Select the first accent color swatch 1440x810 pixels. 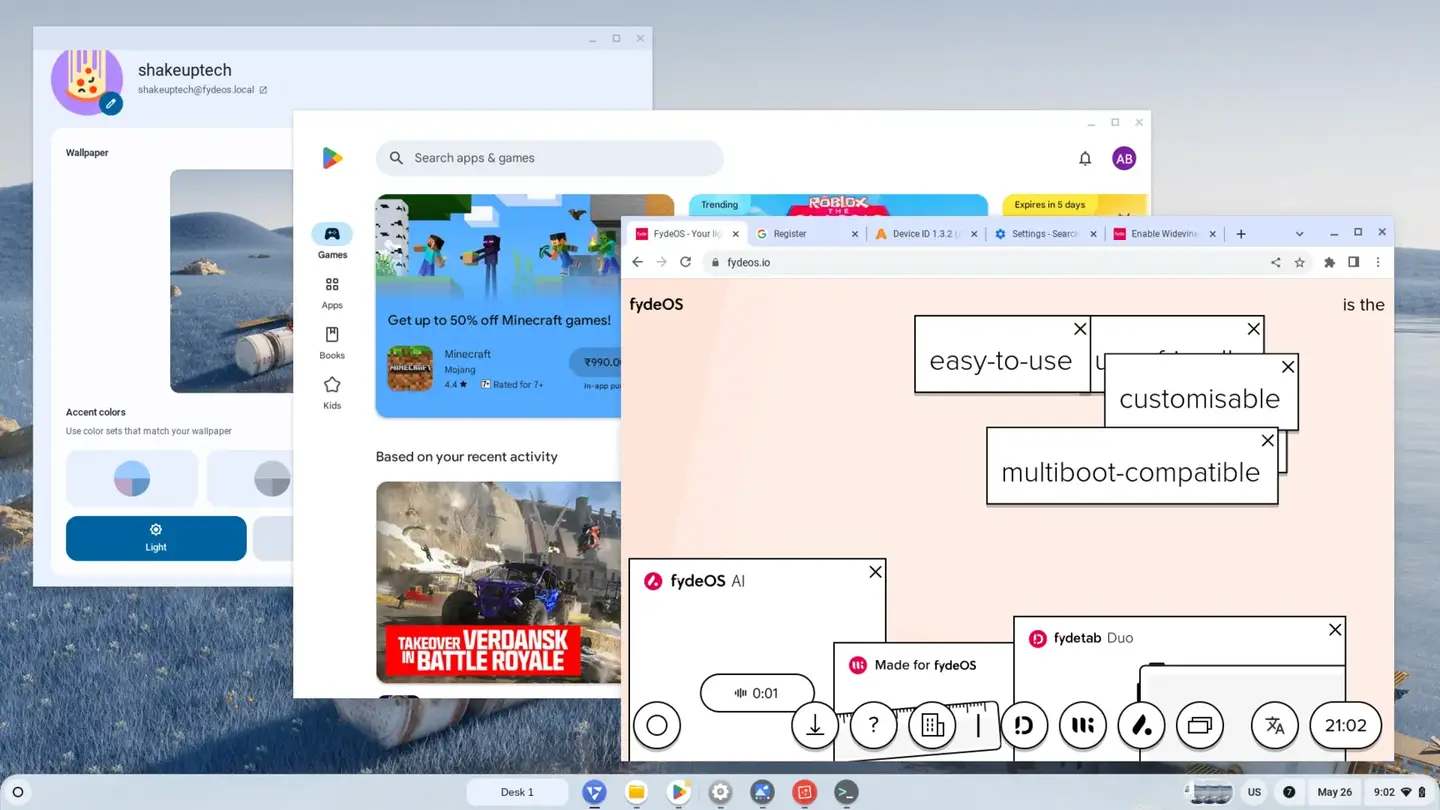click(132, 478)
